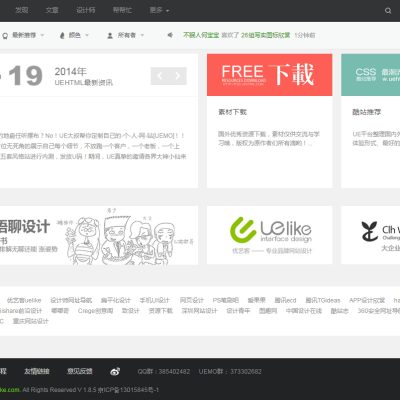Open the Weibo icon in the footer

coord(115,371)
